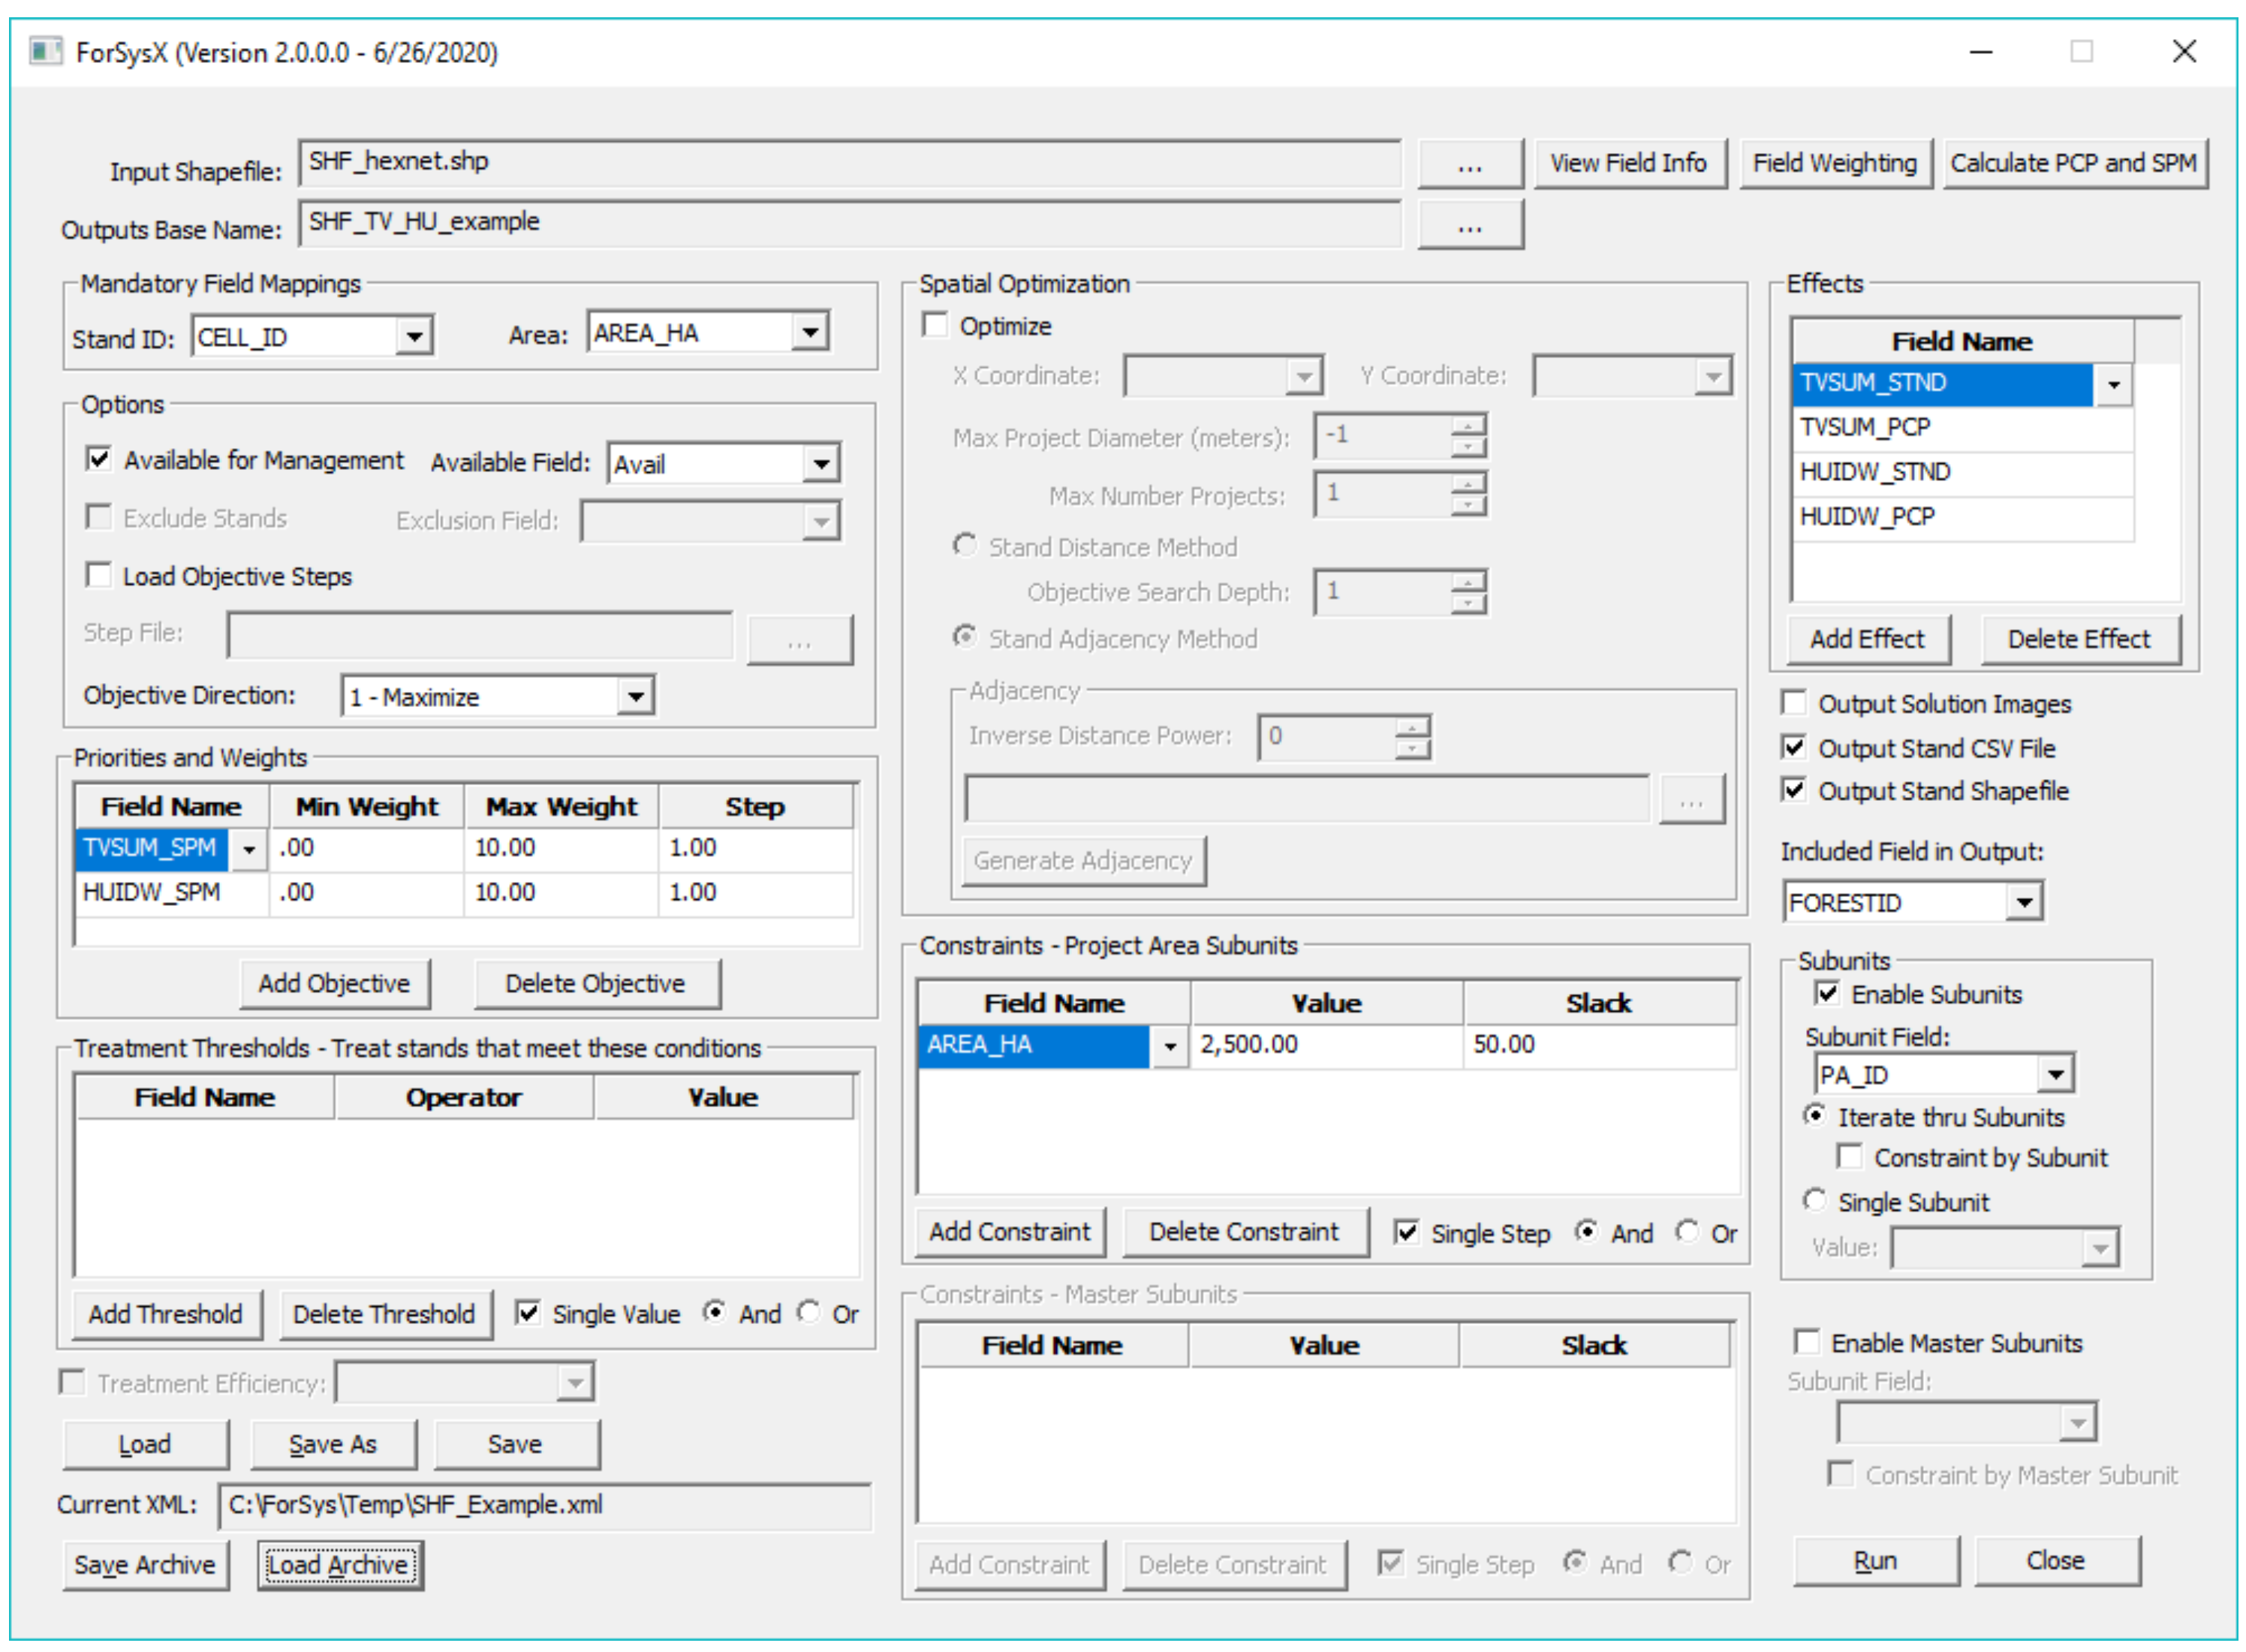This screenshot has height=1652, width=2246.
Task: Click Save Archive button
Action: (x=145, y=1565)
